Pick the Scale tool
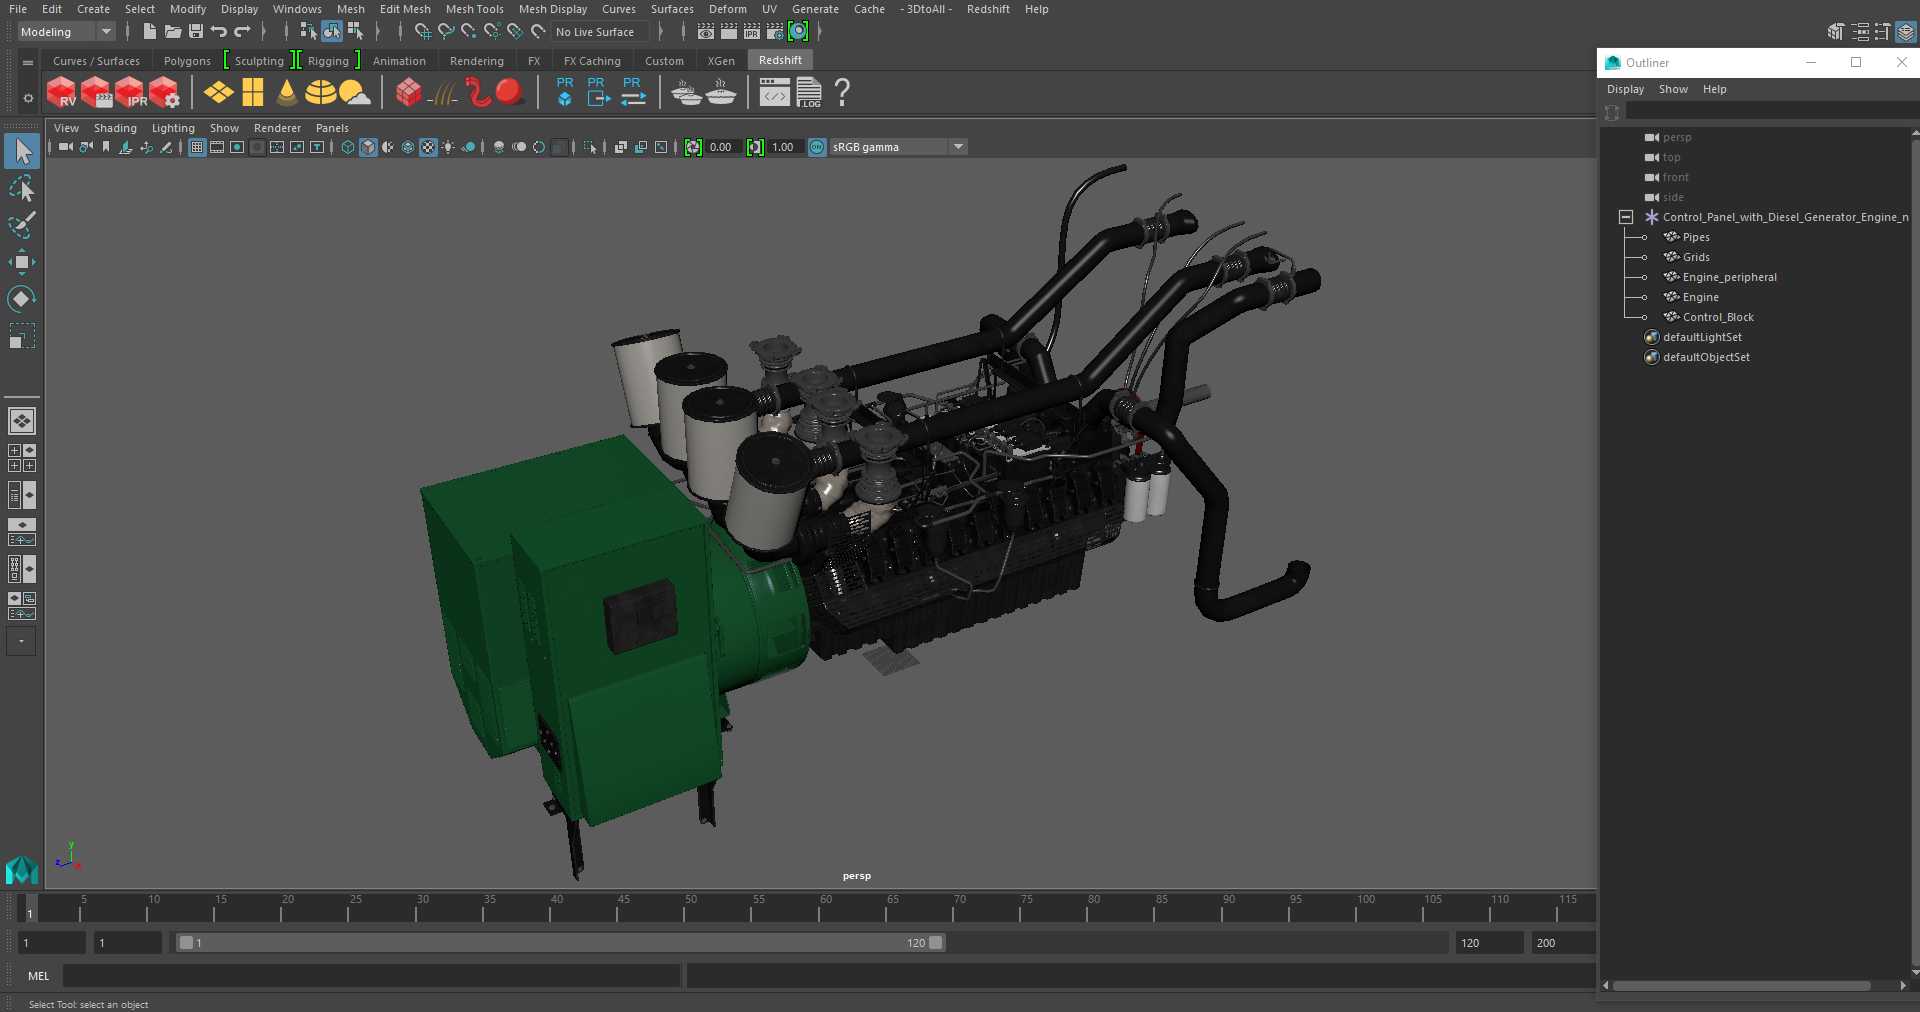 pos(22,335)
